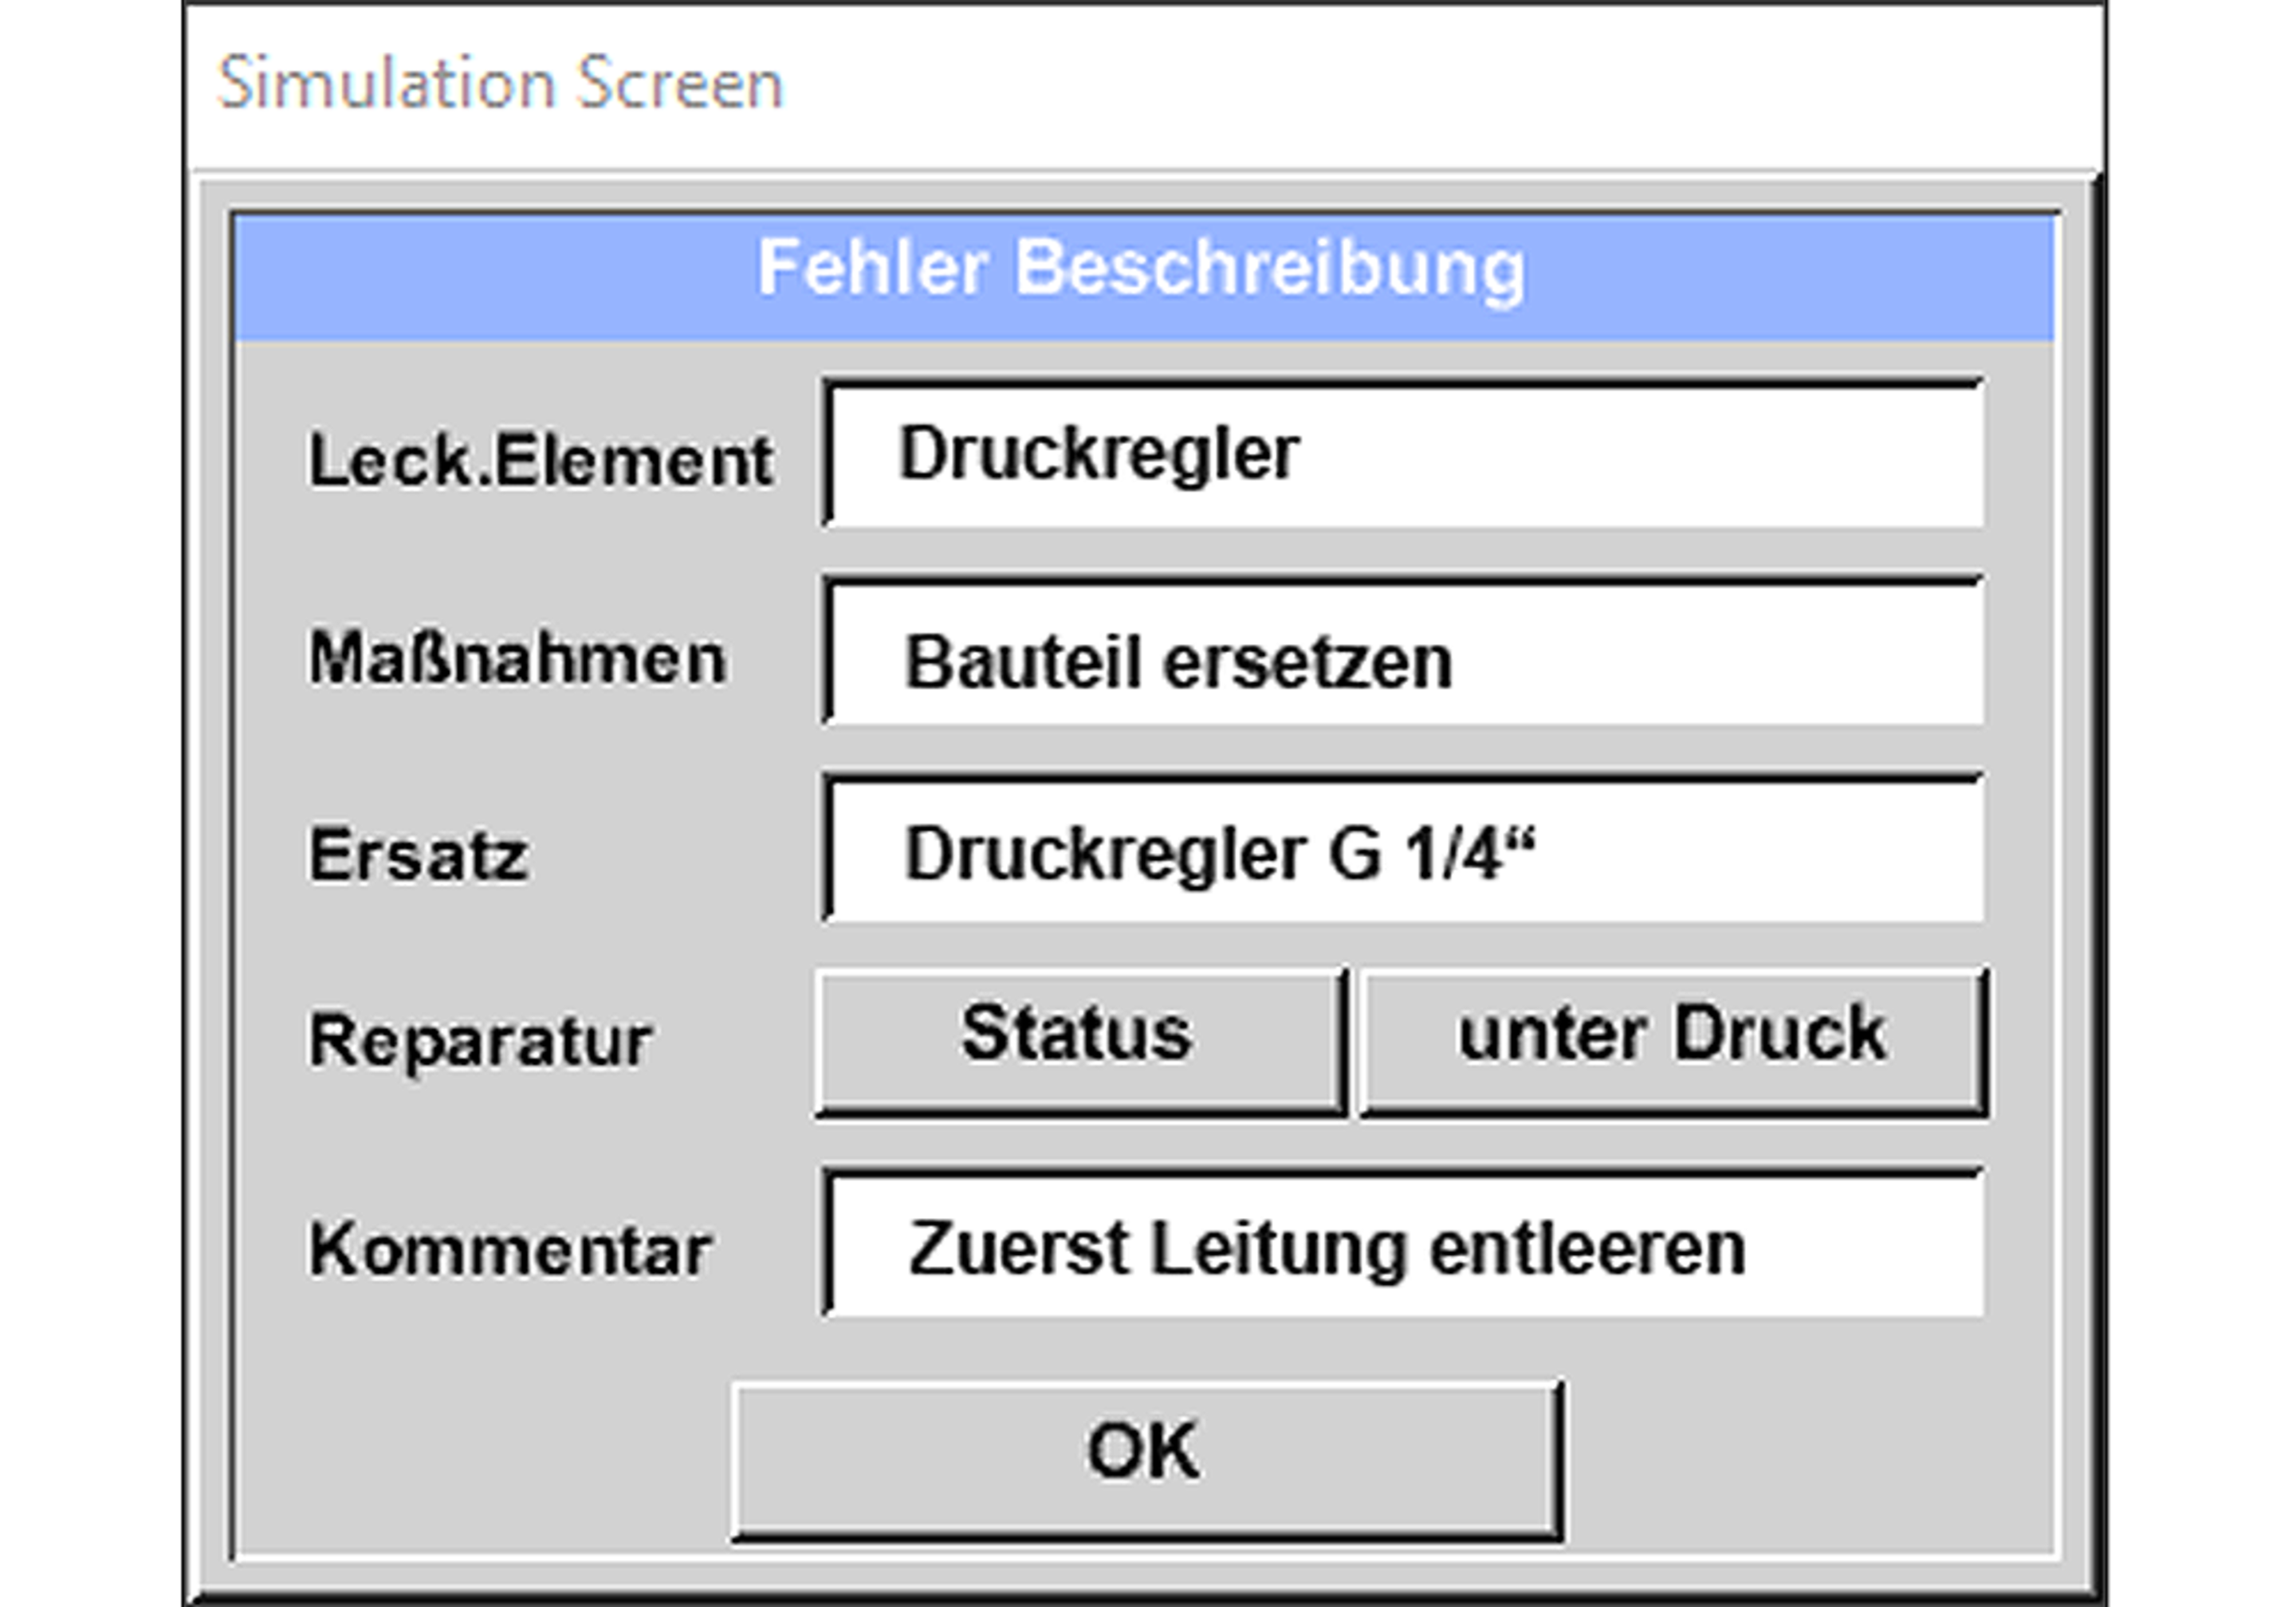
Task: Click the 'Simulation Screen' window title
Action: [500, 84]
